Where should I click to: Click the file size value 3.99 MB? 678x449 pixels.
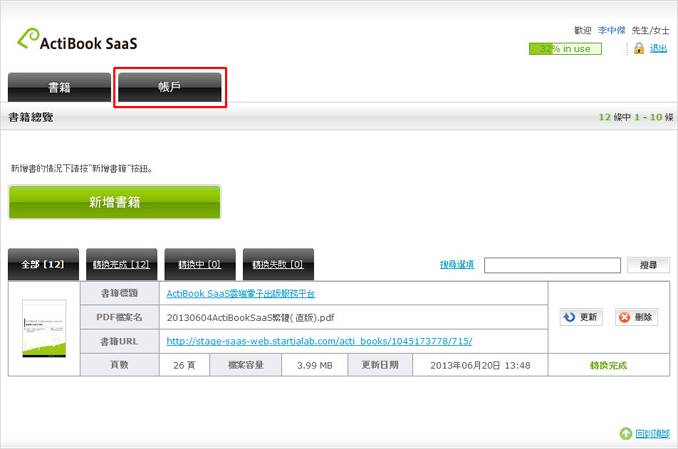pyautogui.click(x=314, y=366)
